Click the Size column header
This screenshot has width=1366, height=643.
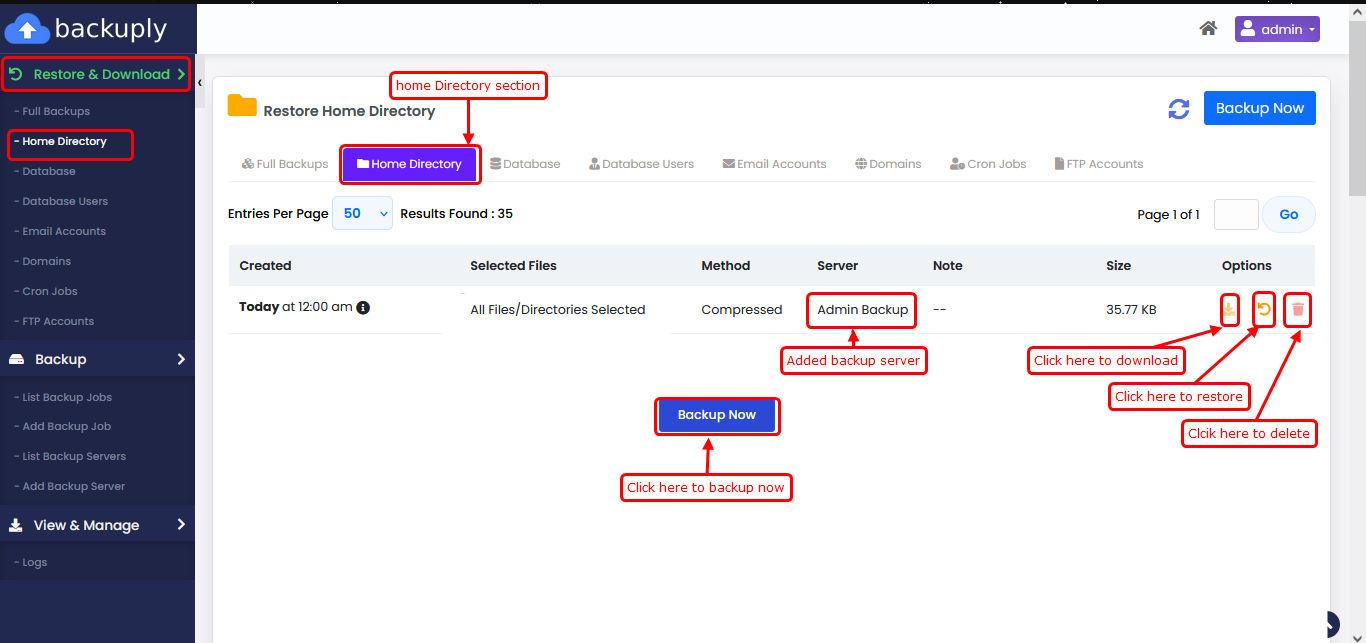coord(1118,266)
